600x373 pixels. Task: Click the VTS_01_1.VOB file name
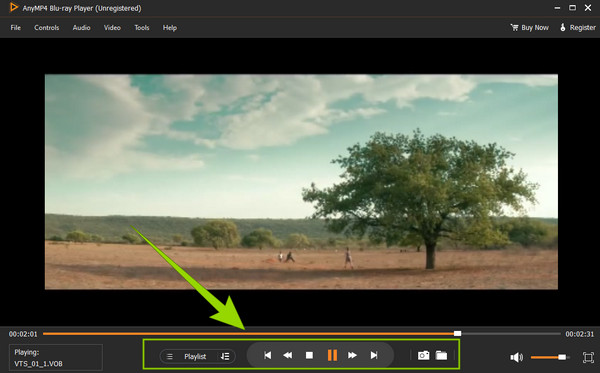point(38,363)
